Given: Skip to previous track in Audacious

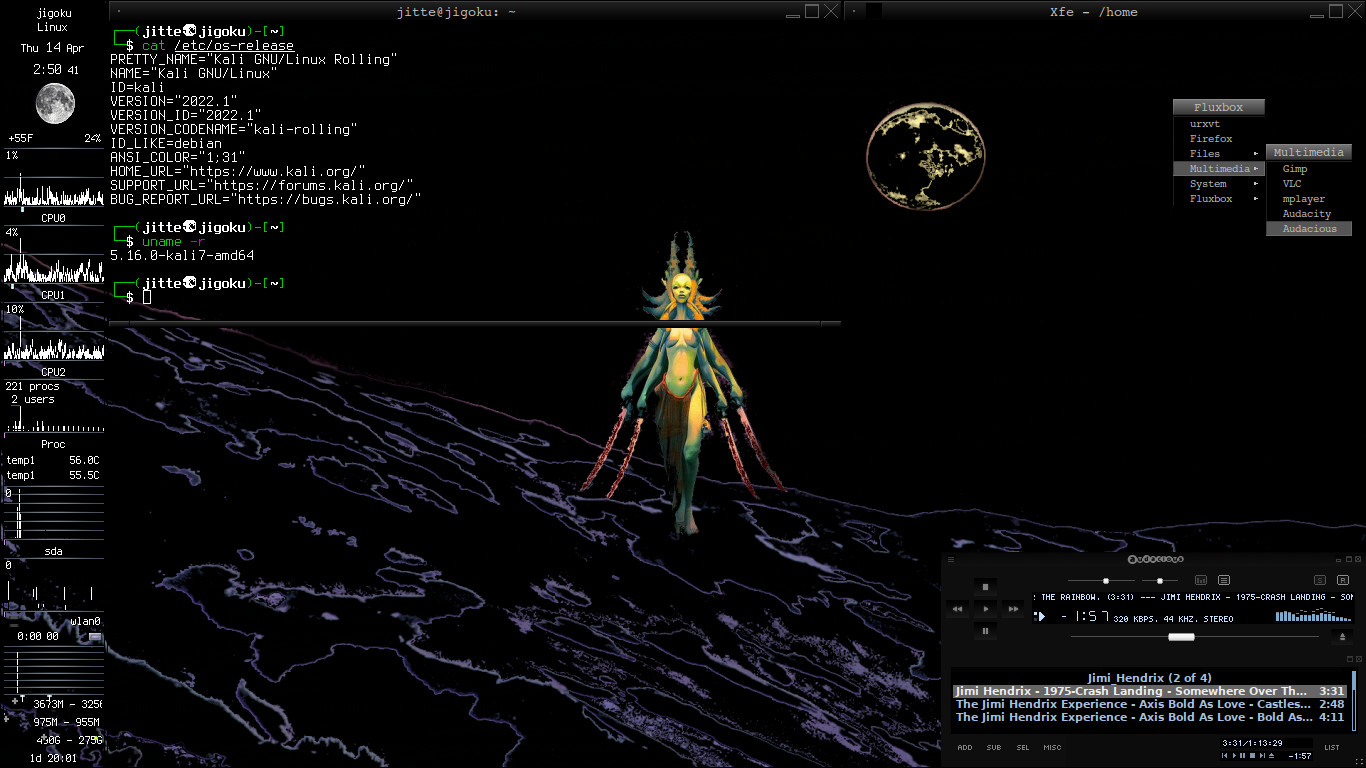Looking at the screenshot, I should coord(958,608).
